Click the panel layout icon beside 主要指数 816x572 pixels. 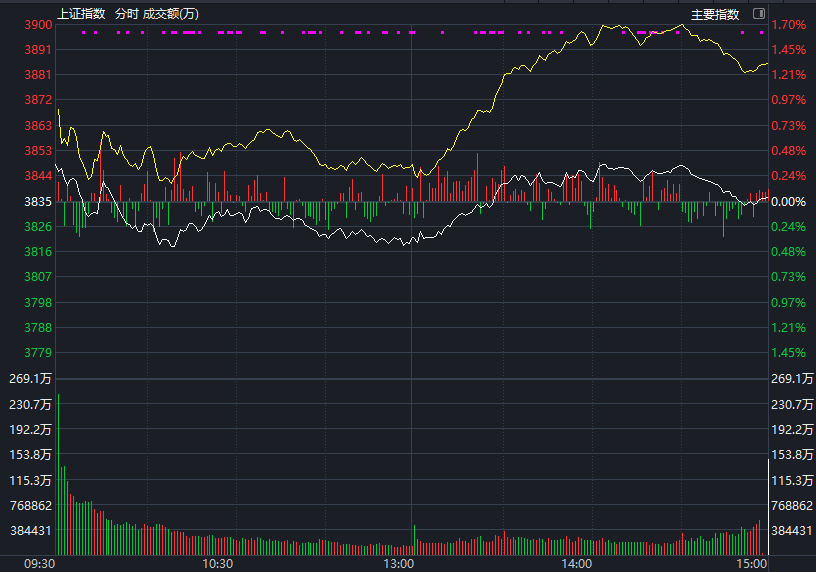click(x=758, y=14)
